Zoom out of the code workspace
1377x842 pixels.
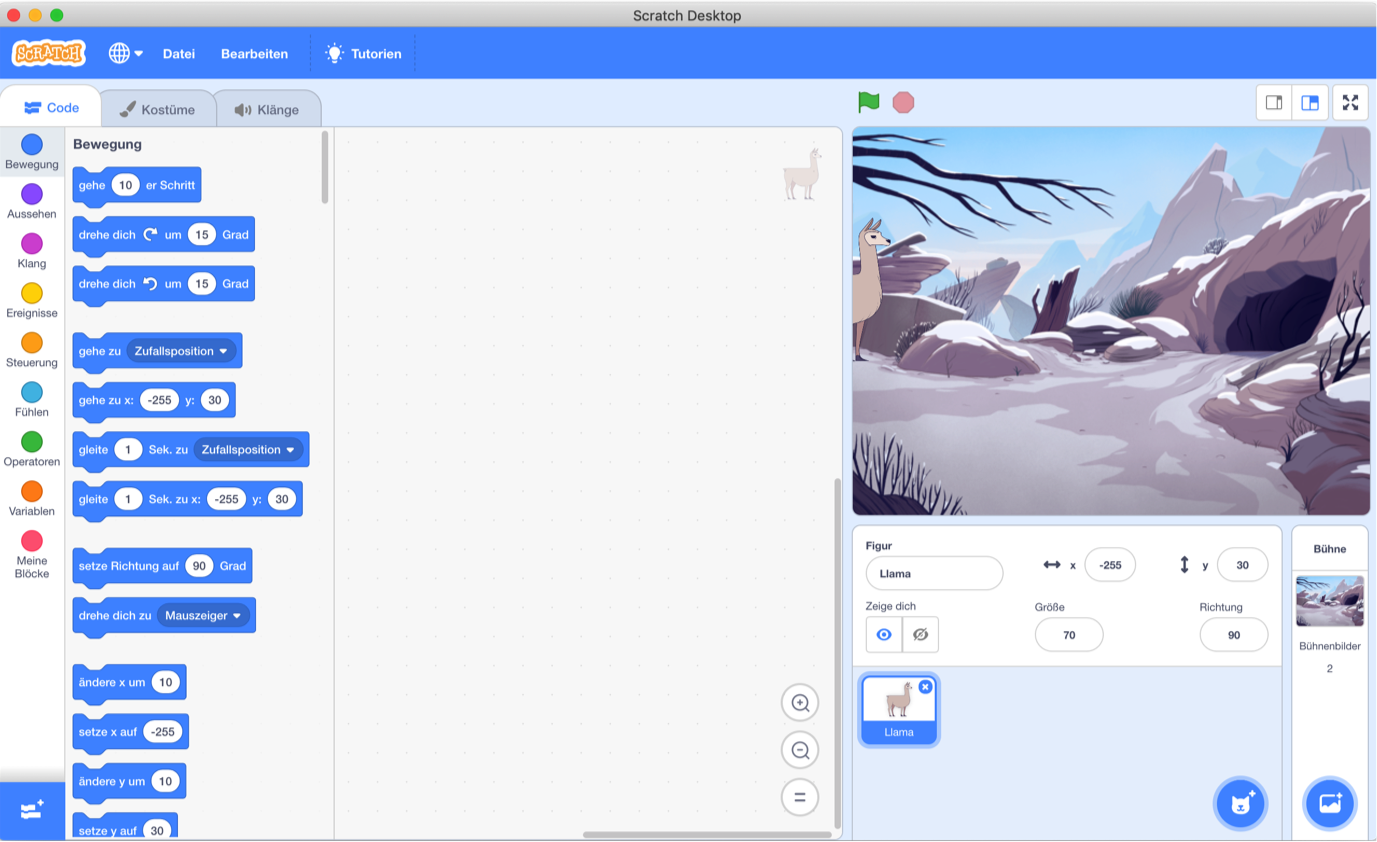[799, 750]
